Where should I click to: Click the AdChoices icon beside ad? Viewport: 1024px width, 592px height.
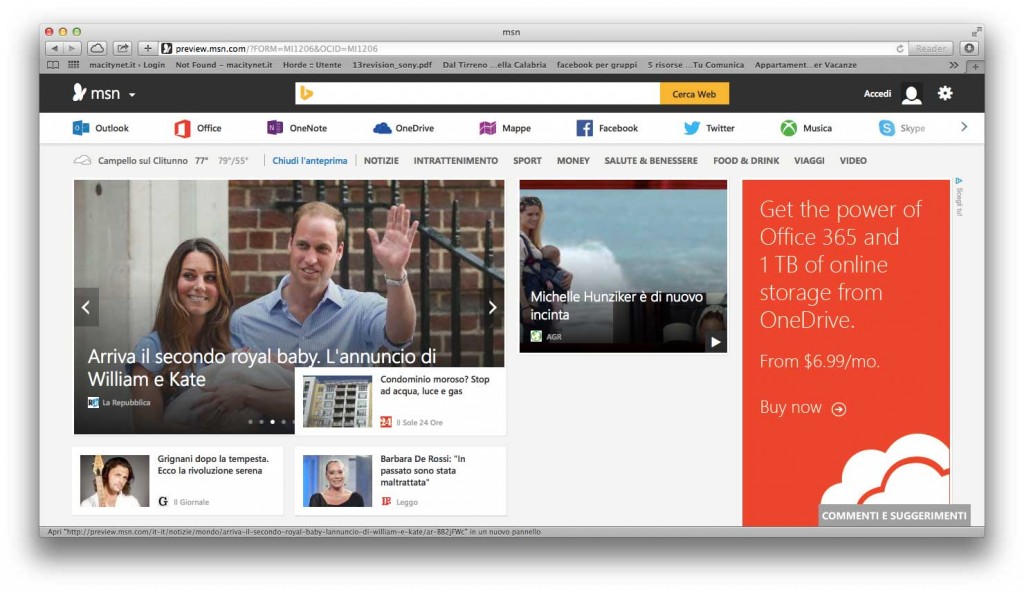click(x=958, y=181)
